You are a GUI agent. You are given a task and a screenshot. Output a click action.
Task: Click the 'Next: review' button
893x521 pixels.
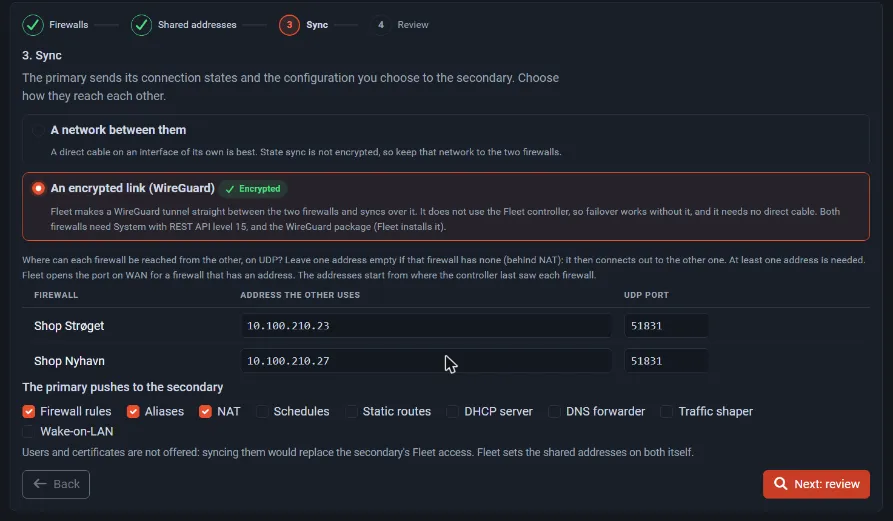pyautogui.click(x=816, y=485)
